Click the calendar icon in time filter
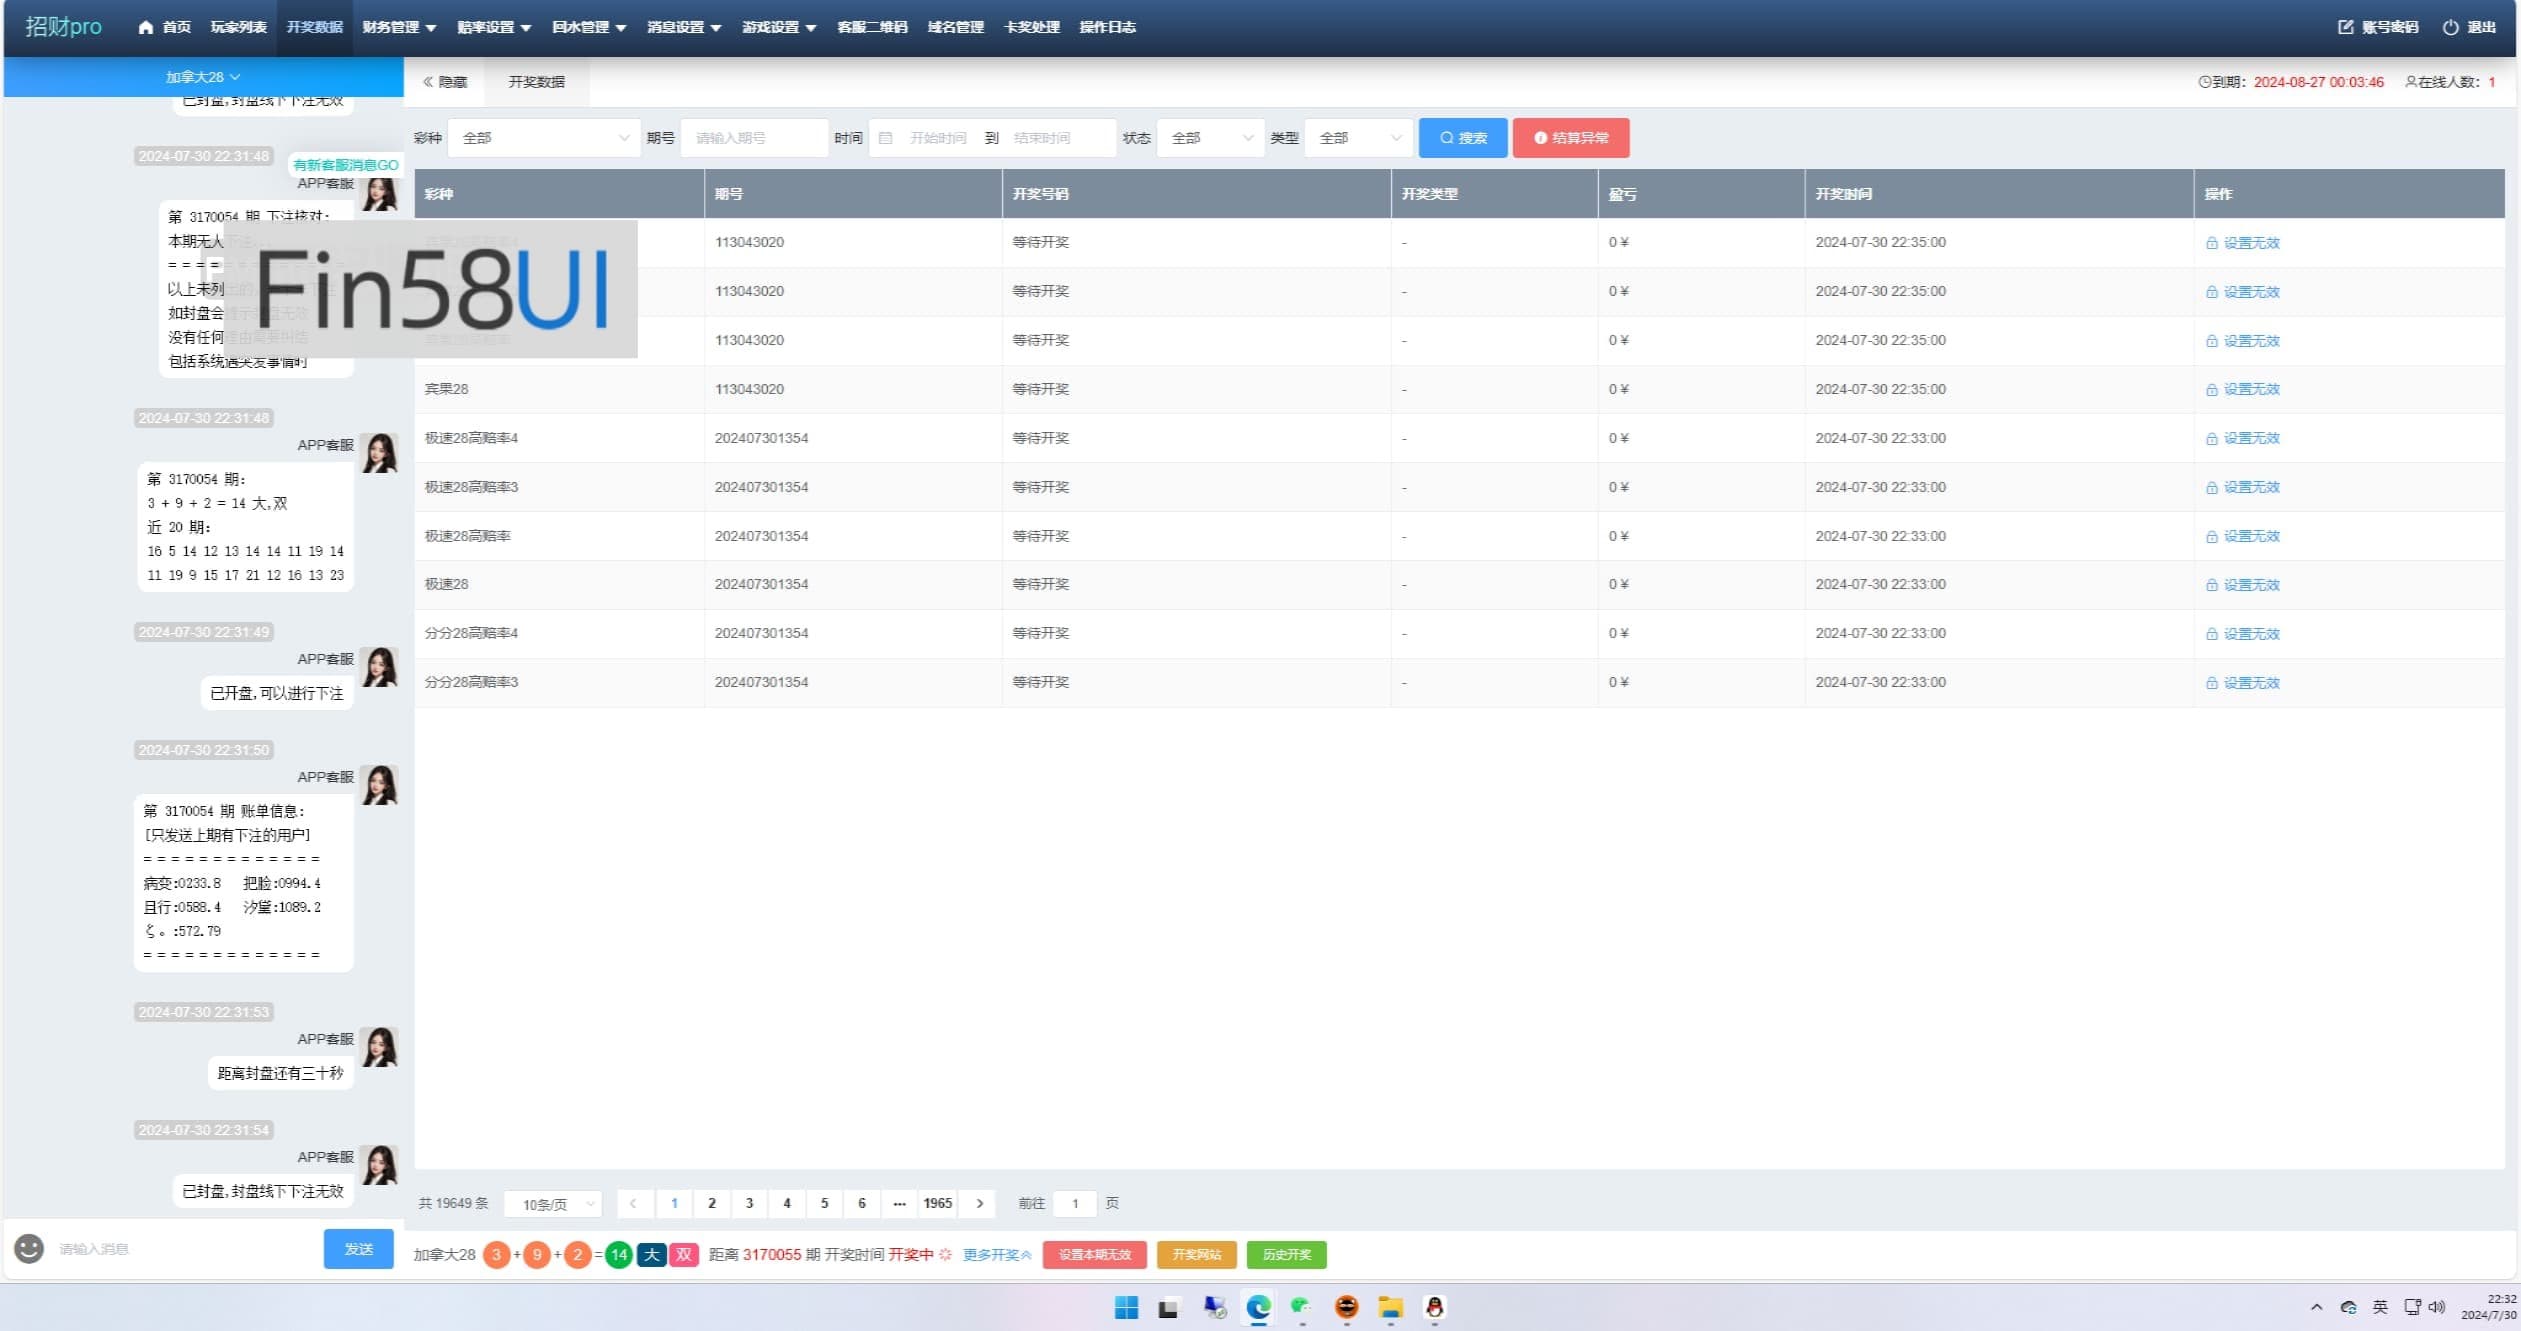Viewport: 2521px width, 1331px height. coord(886,138)
